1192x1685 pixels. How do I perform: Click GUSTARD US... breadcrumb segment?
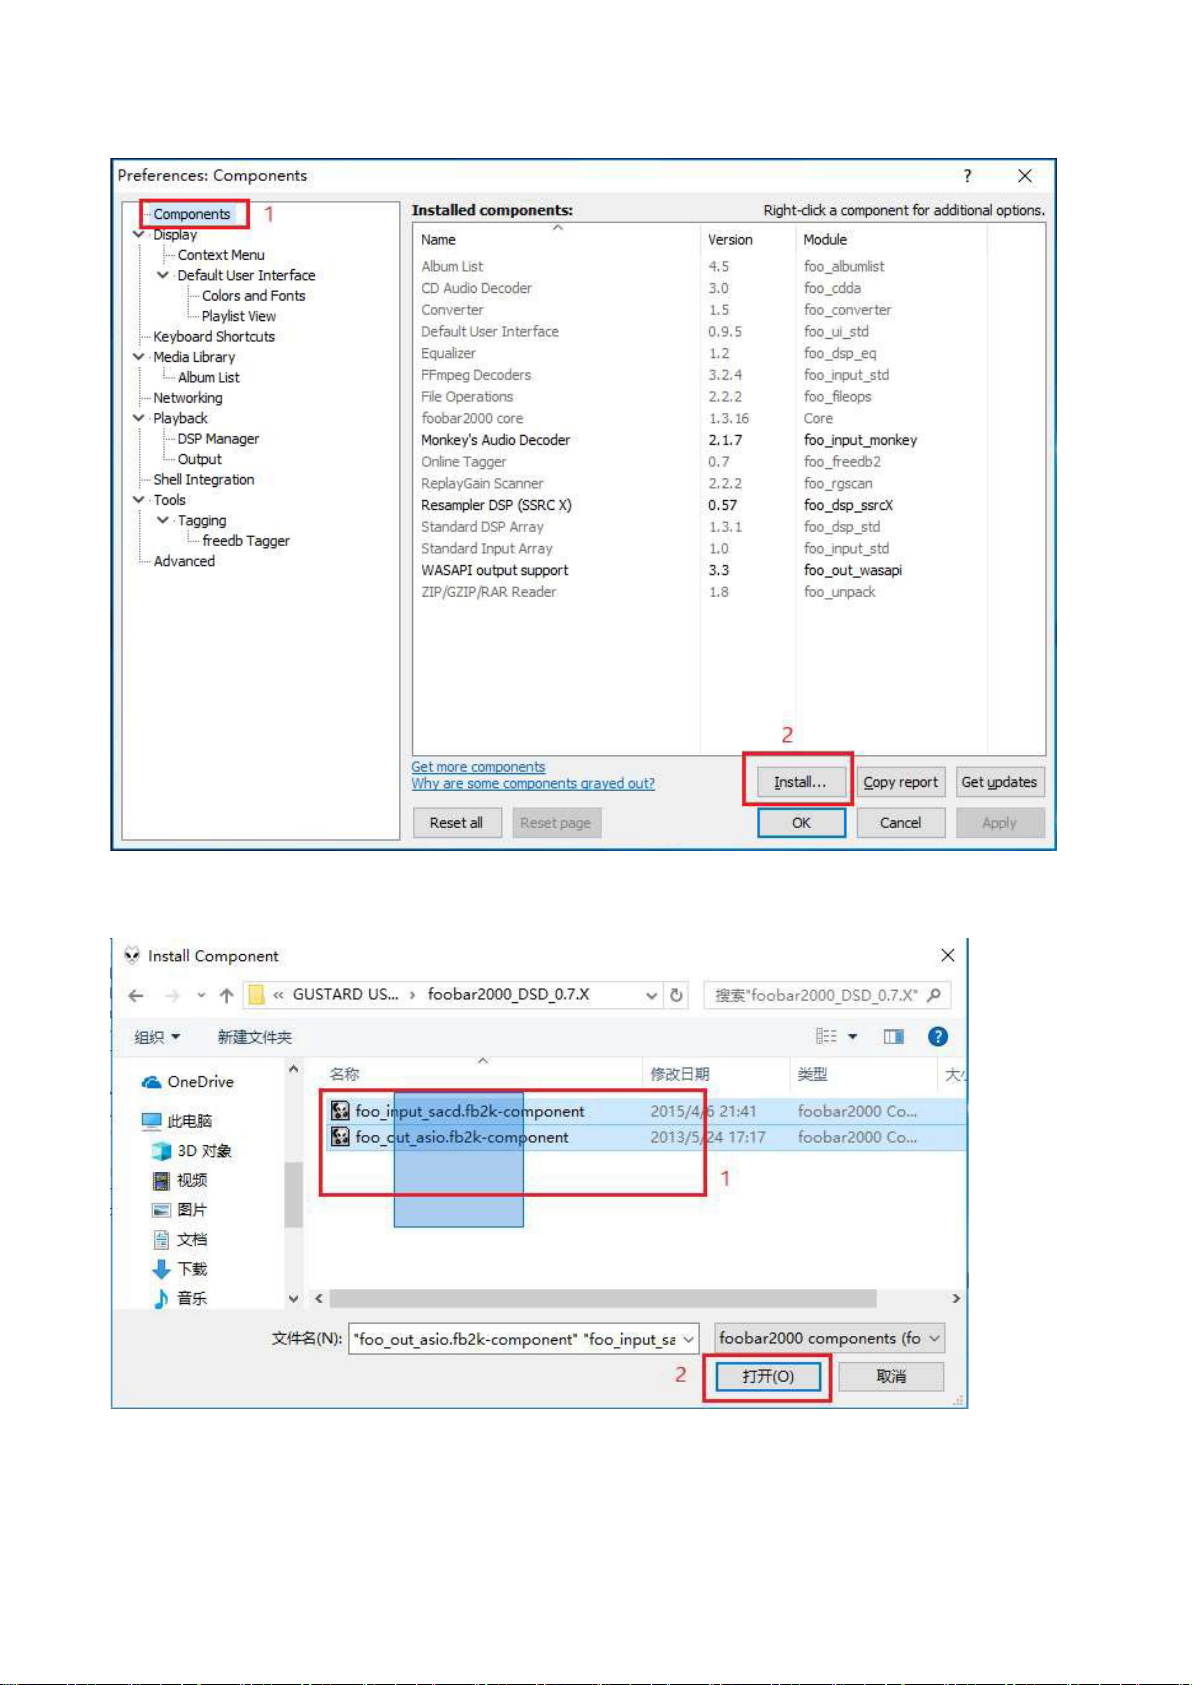[345, 994]
